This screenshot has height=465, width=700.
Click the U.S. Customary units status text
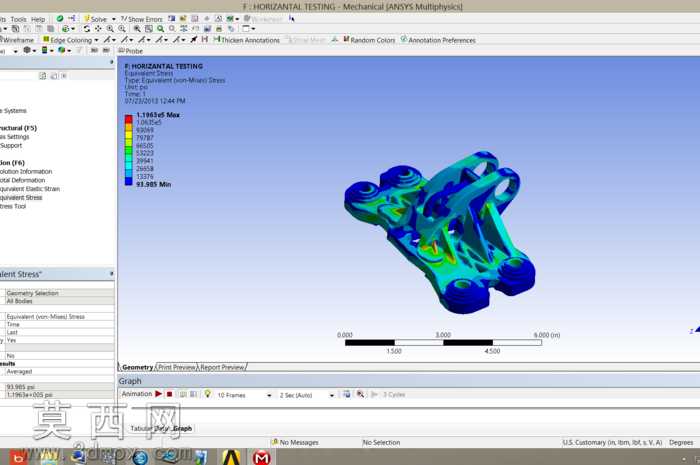tap(612, 442)
